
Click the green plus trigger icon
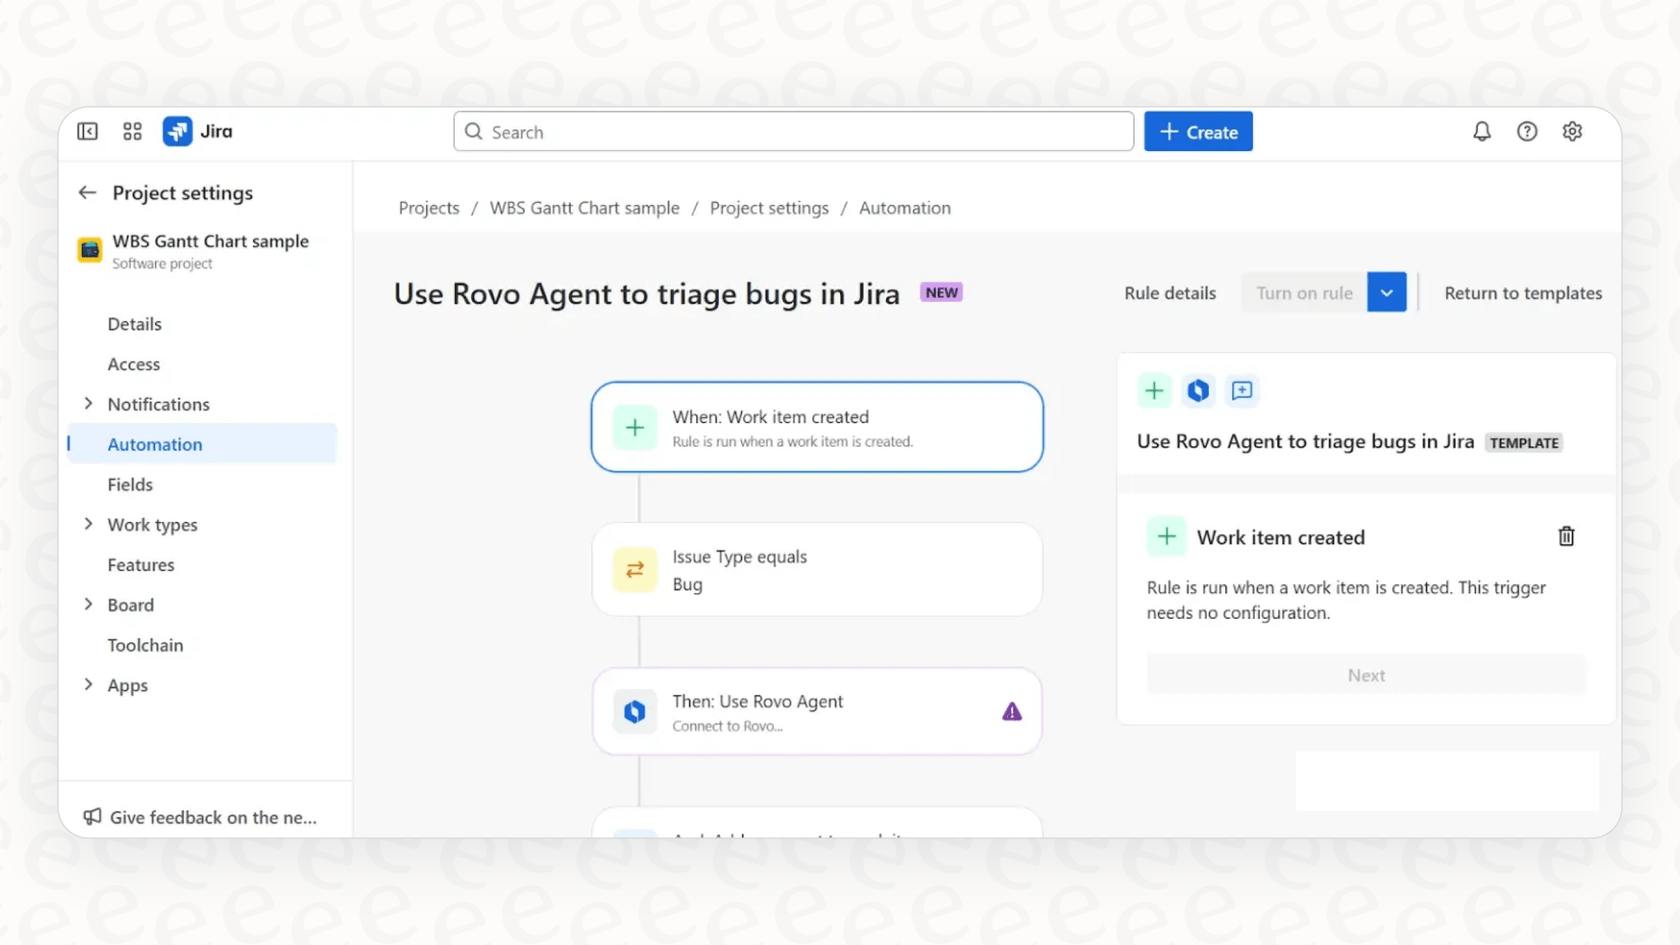[x=1154, y=391]
